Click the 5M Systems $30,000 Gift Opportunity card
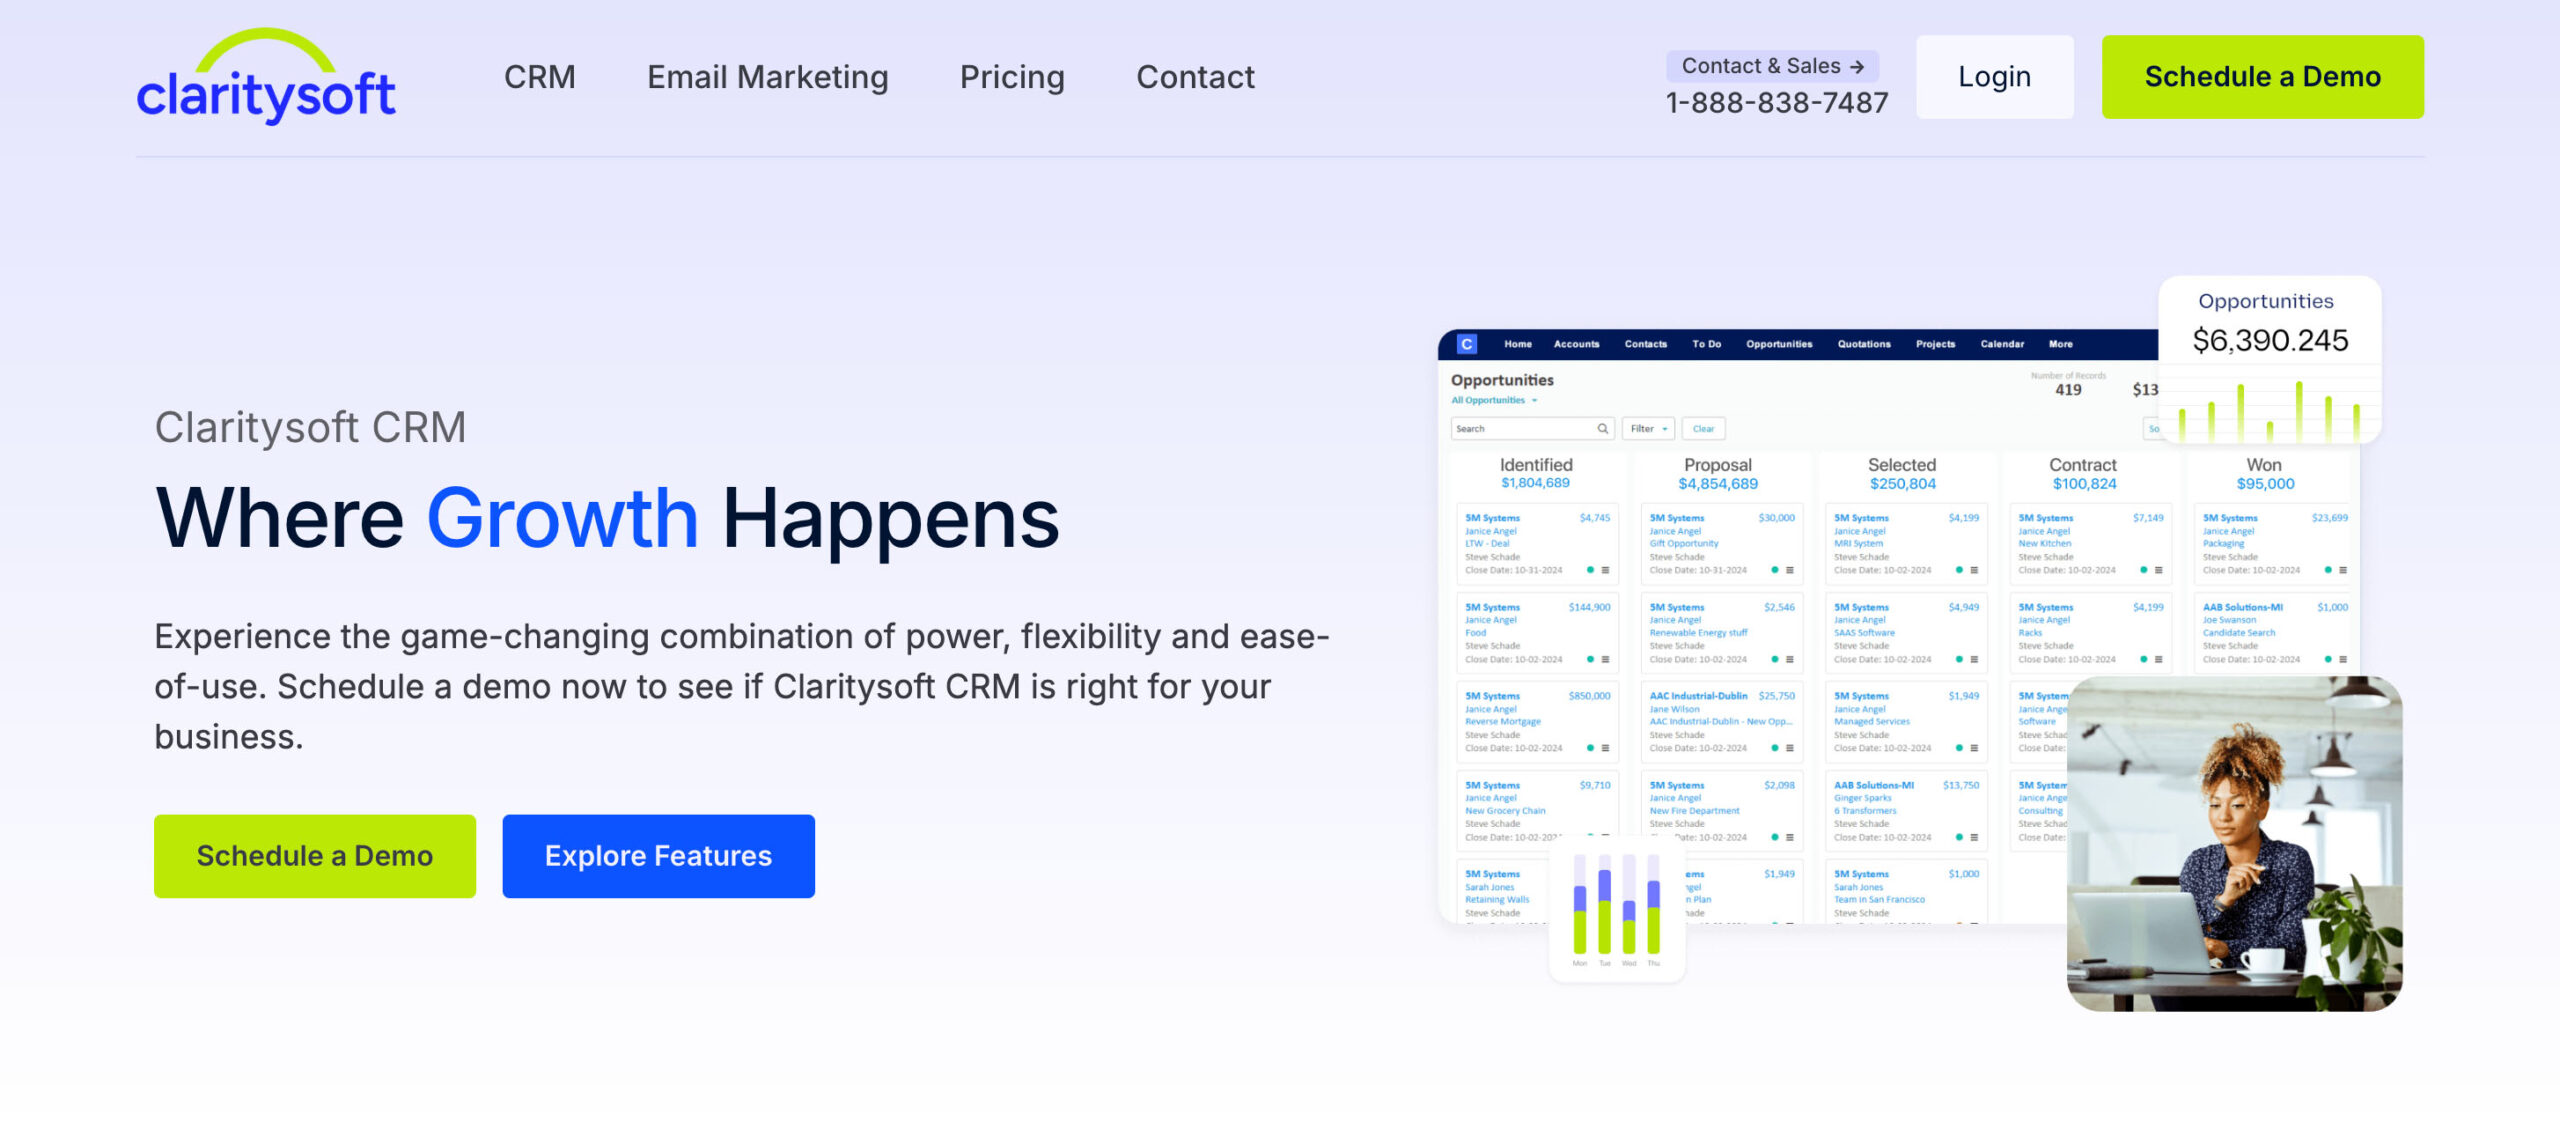The height and width of the screenshot is (1136, 2560). [1722, 543]
